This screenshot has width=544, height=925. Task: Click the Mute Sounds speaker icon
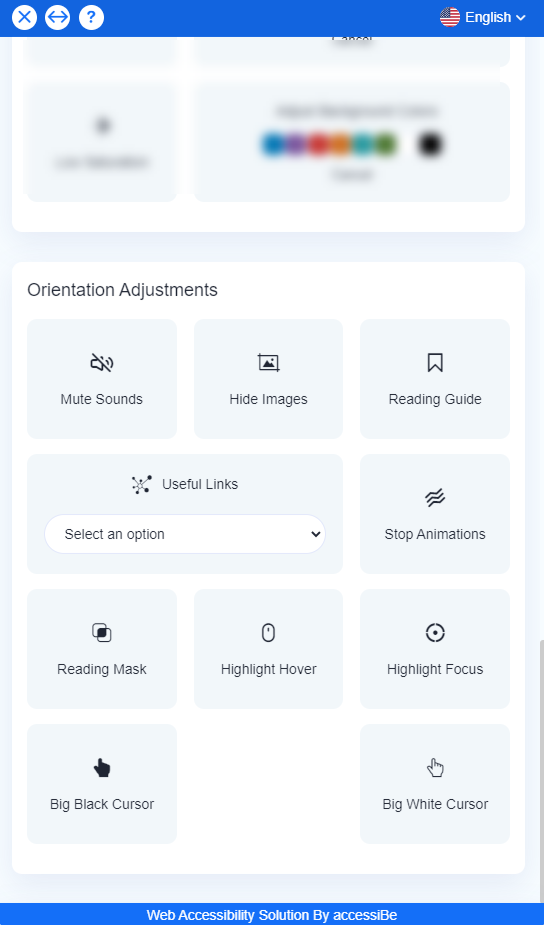pos(101,363)
